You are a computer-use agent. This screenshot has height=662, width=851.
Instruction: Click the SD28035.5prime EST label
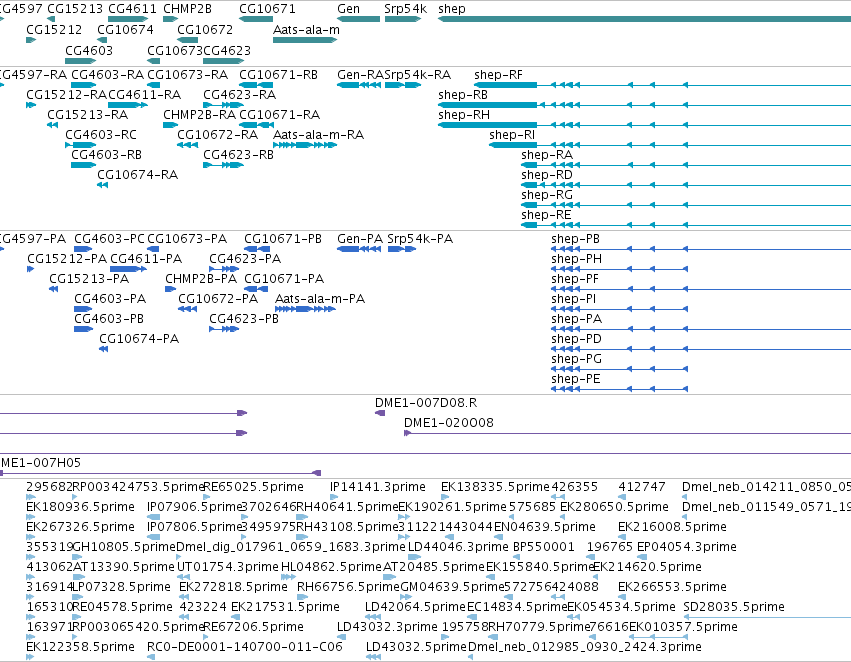click(x=734, y=607)
